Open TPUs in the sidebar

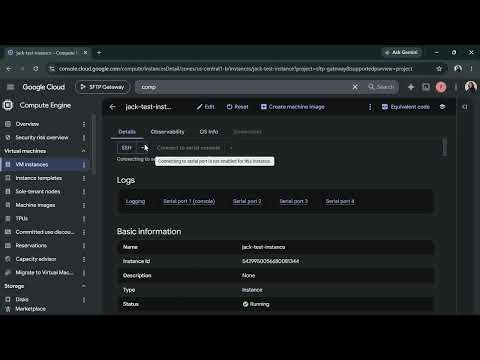click(22, 218)
